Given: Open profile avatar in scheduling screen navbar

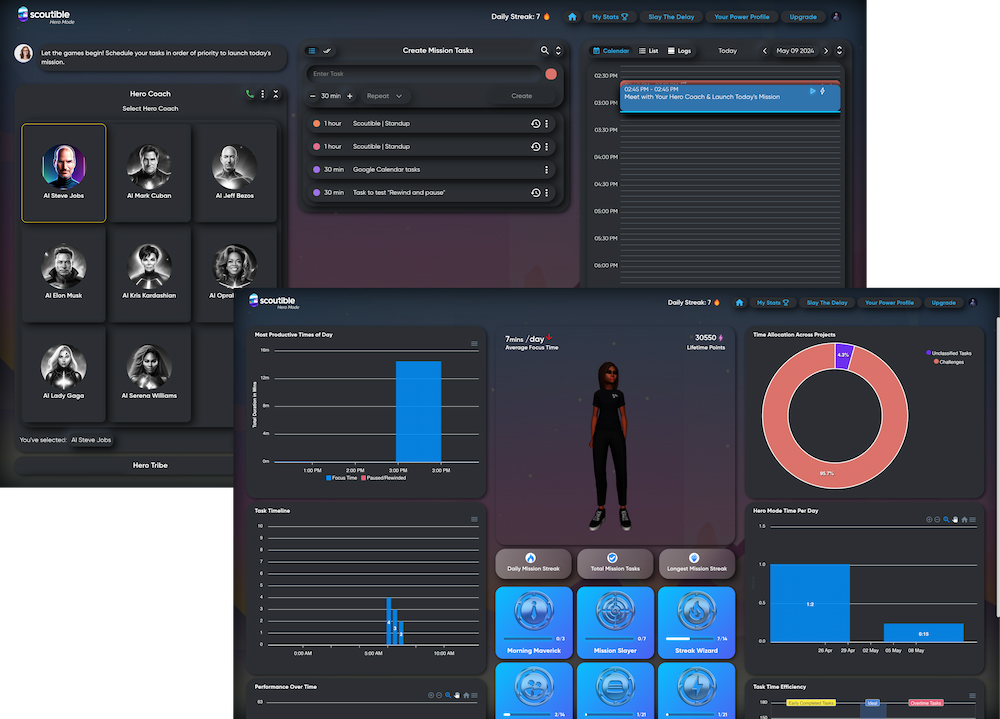Looking at the screenshot, I should pyautogui.click(x=837, y=17).
